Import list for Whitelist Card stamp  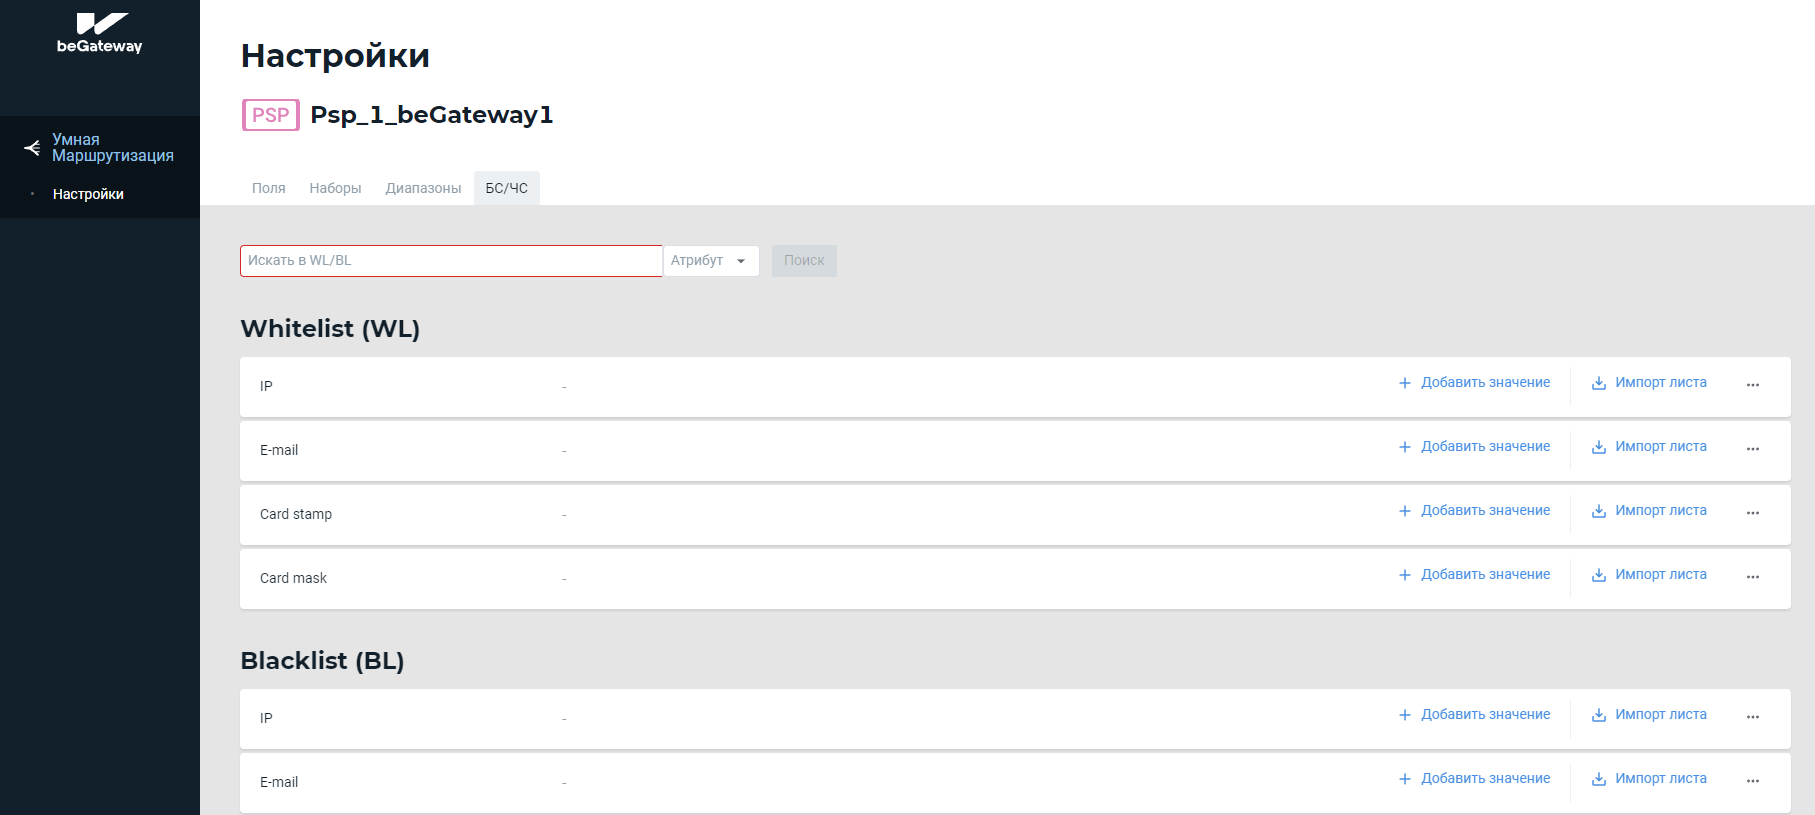point(1649,511)
